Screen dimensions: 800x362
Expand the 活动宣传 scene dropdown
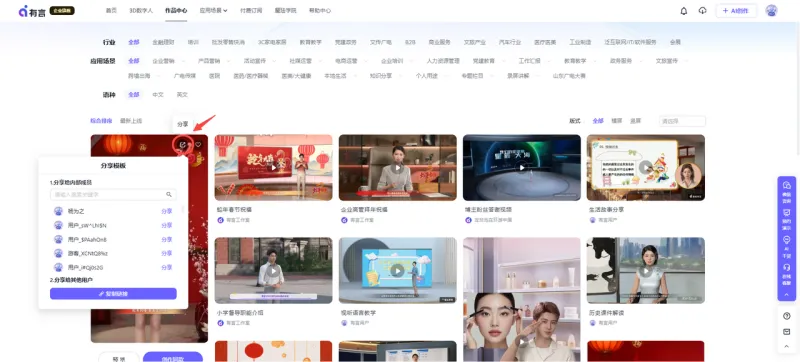click(274, 61)
